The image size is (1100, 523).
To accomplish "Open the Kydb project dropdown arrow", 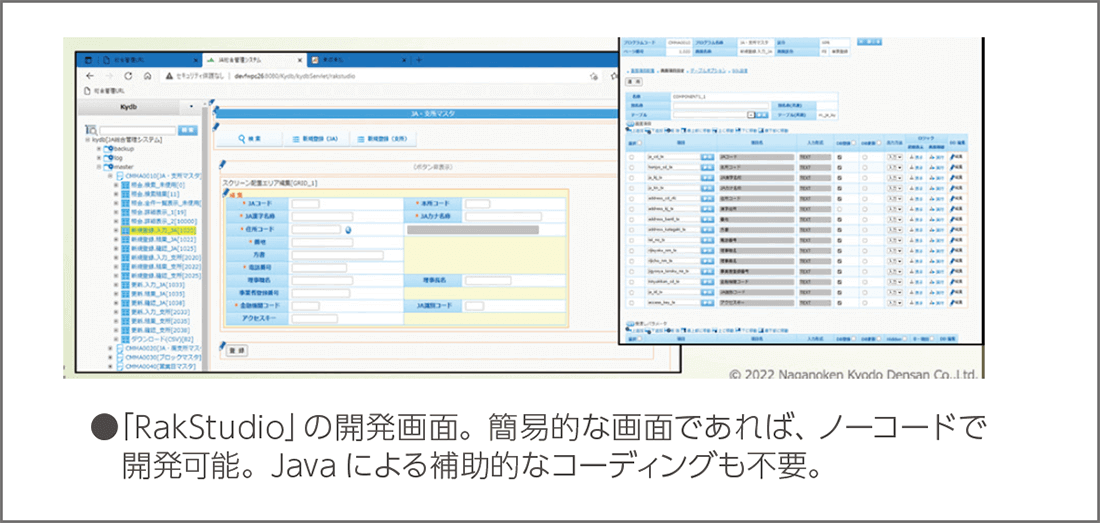I will point(191,108).
